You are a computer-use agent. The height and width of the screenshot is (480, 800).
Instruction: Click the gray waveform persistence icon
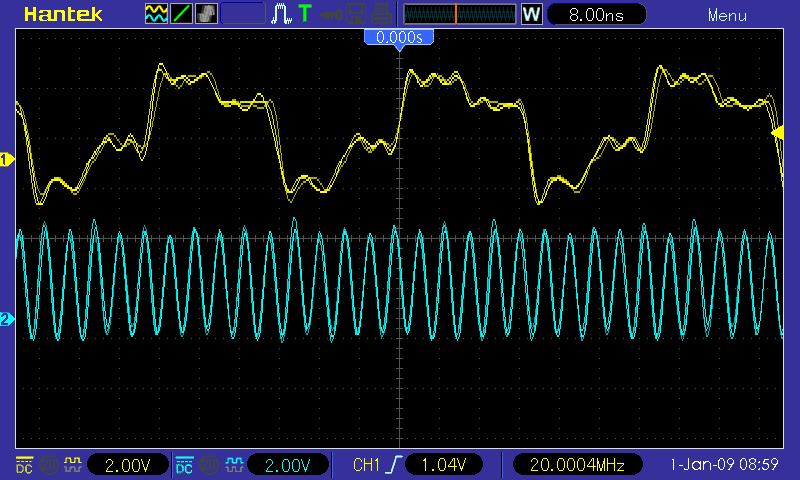tap(206, 14)
